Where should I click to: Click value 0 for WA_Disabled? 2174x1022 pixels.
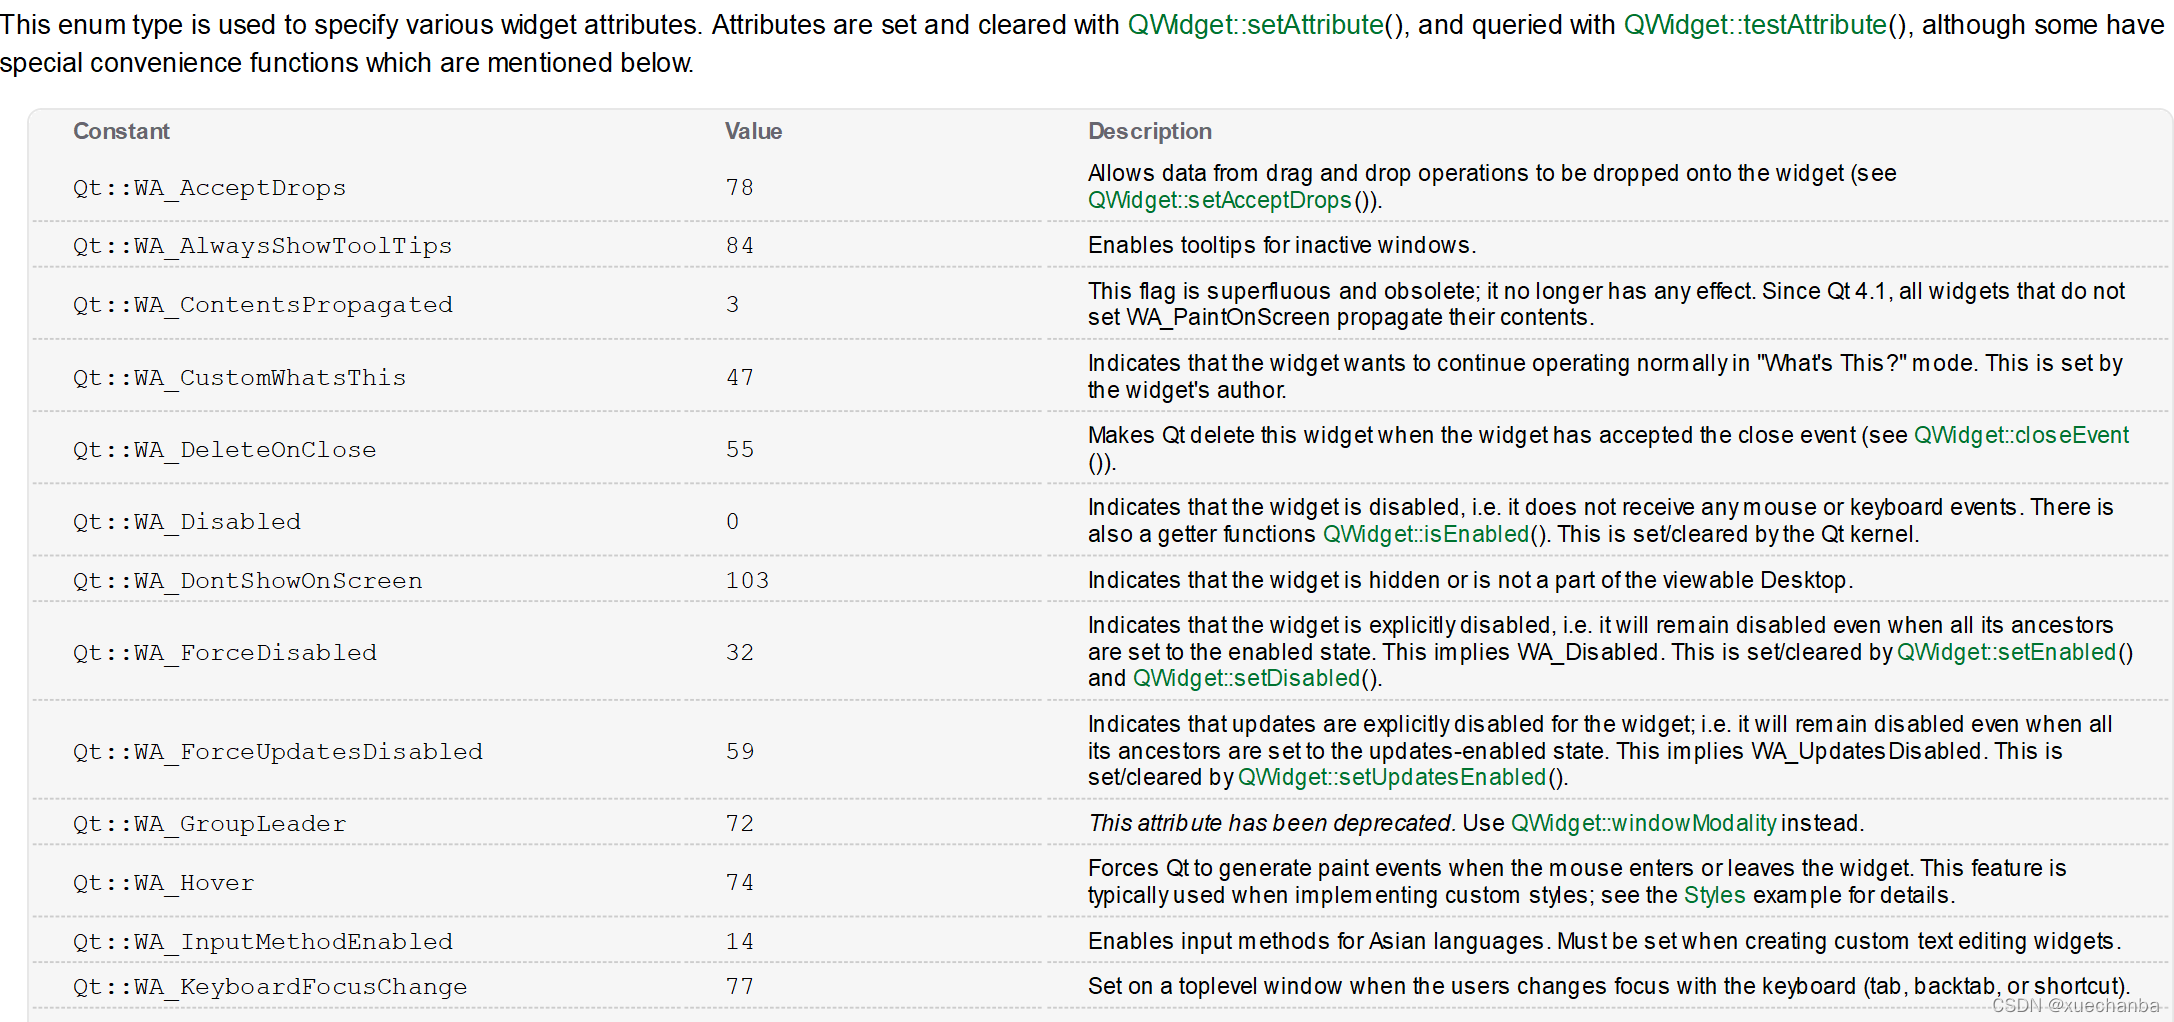pos(733,522)
